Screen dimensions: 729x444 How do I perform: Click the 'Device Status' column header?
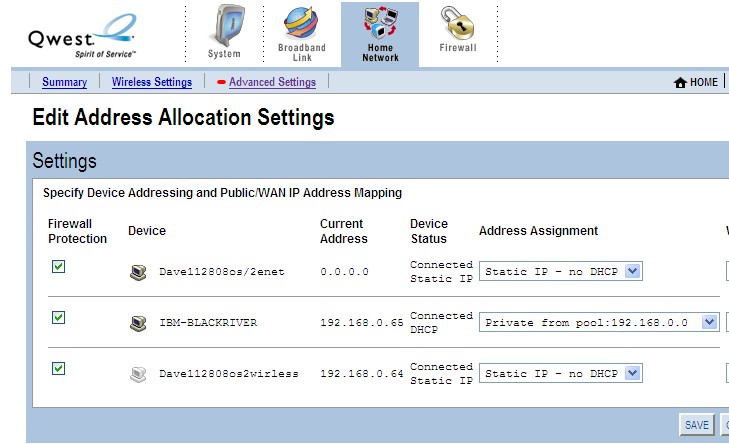click(x=429, y=231)
